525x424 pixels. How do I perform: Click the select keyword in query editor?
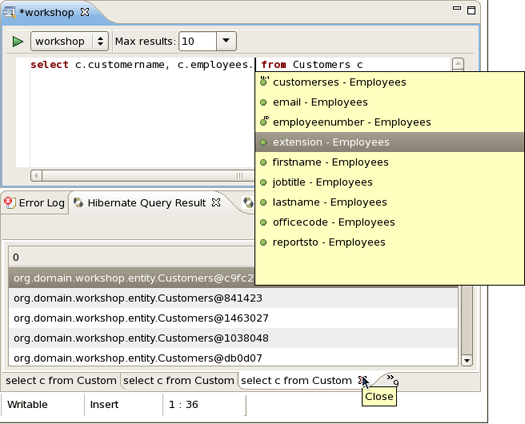point(50,64)
